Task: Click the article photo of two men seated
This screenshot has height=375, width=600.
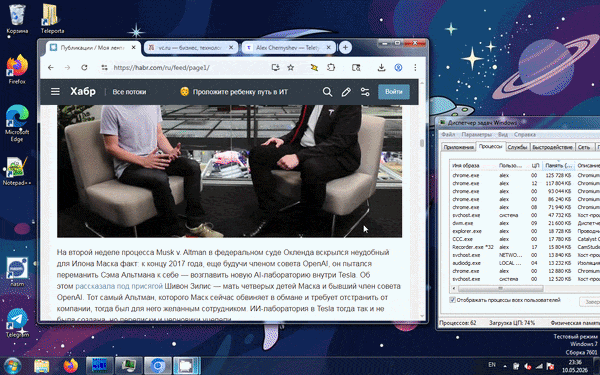Action: coord(230,171)
